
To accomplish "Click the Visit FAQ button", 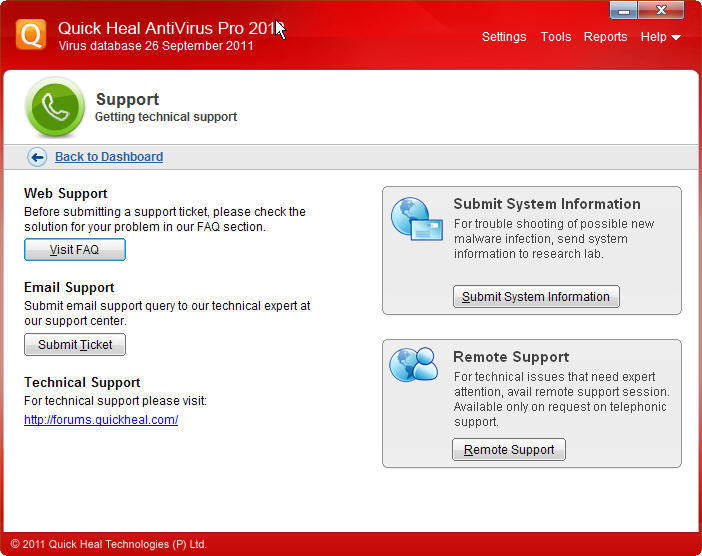I will pyautogui.click(x=75, y=249).
